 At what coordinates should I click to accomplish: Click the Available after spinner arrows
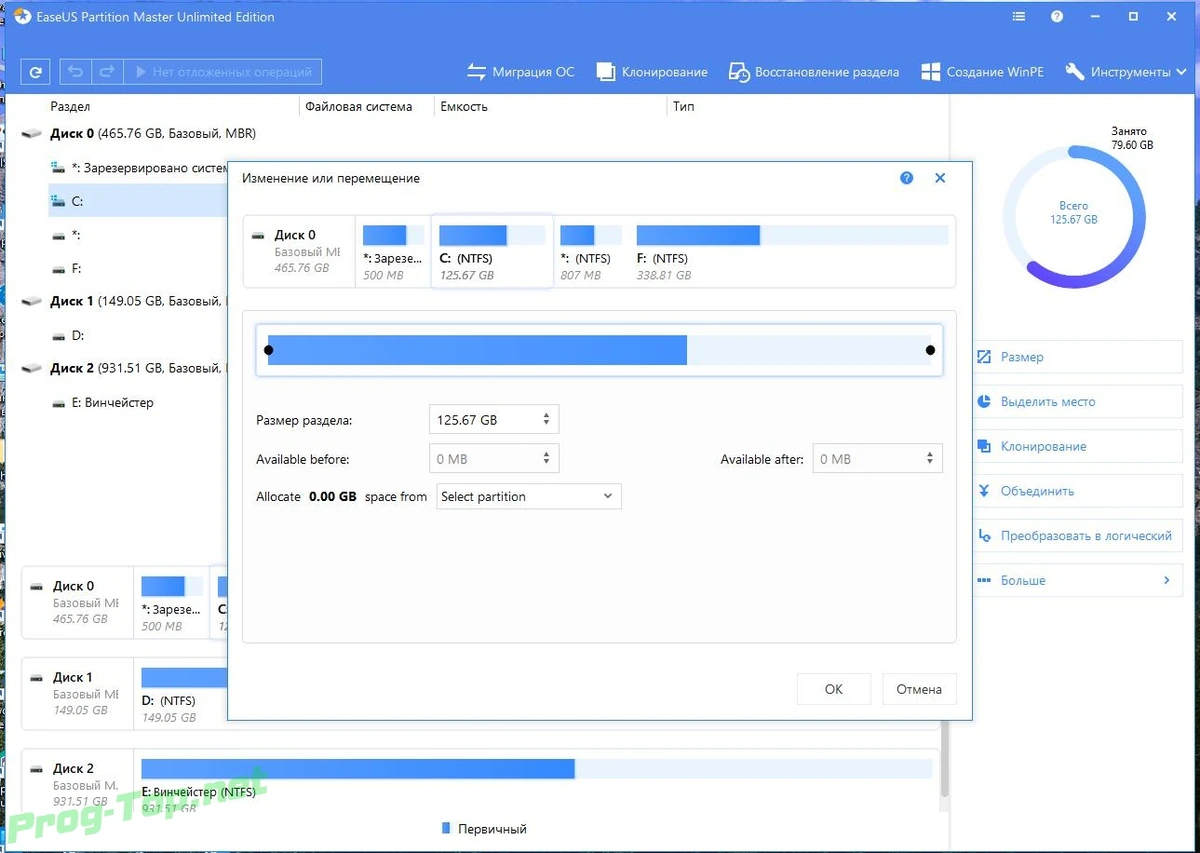coord(931,459)
